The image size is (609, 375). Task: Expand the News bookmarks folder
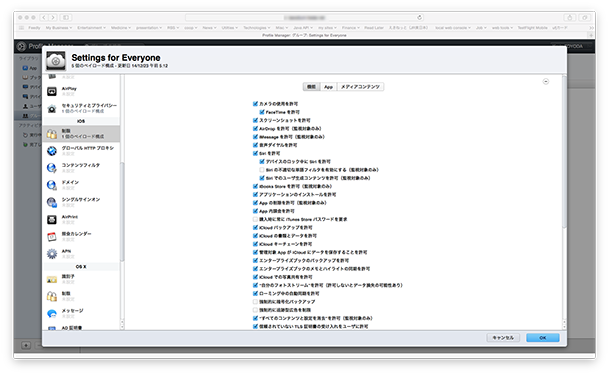[x=209, y=28]
